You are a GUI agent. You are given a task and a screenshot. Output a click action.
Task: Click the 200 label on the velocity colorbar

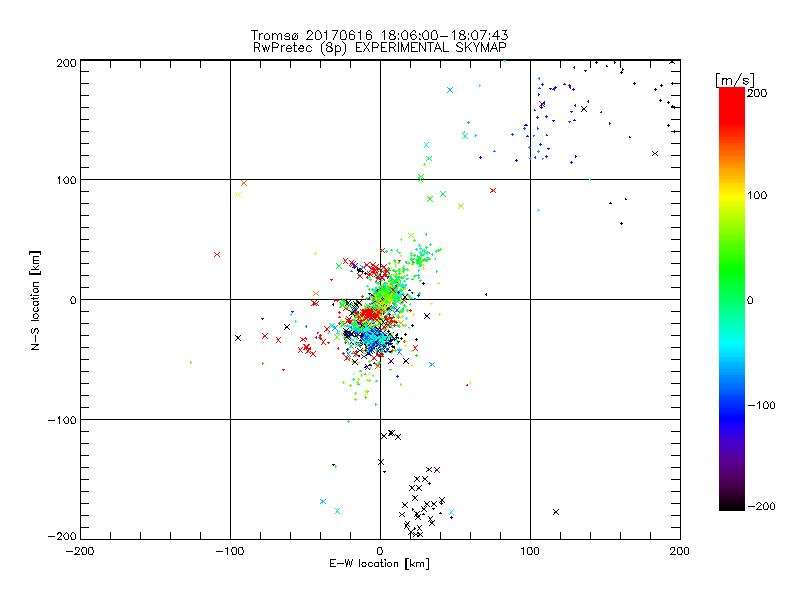pyautogui.click(x=757, y=93)
